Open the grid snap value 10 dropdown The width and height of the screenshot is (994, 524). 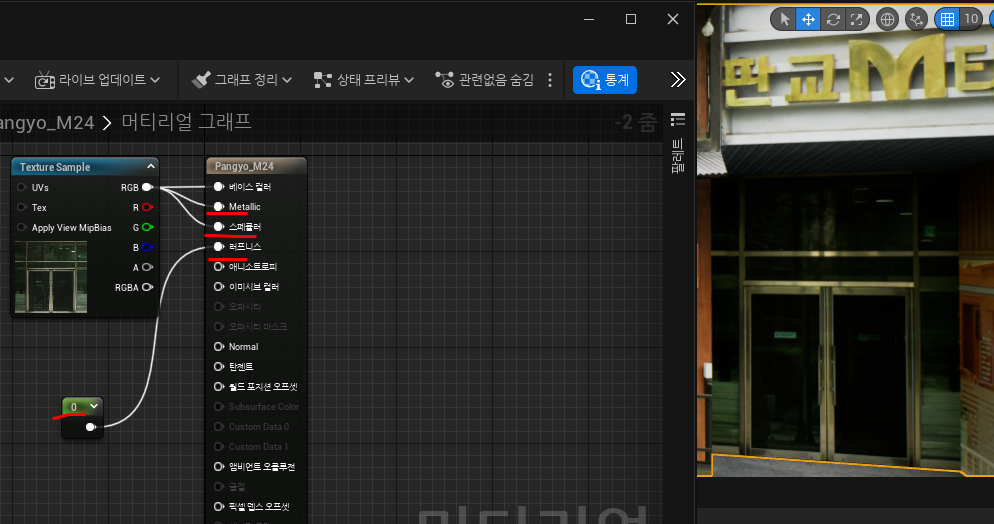point(971,19)
